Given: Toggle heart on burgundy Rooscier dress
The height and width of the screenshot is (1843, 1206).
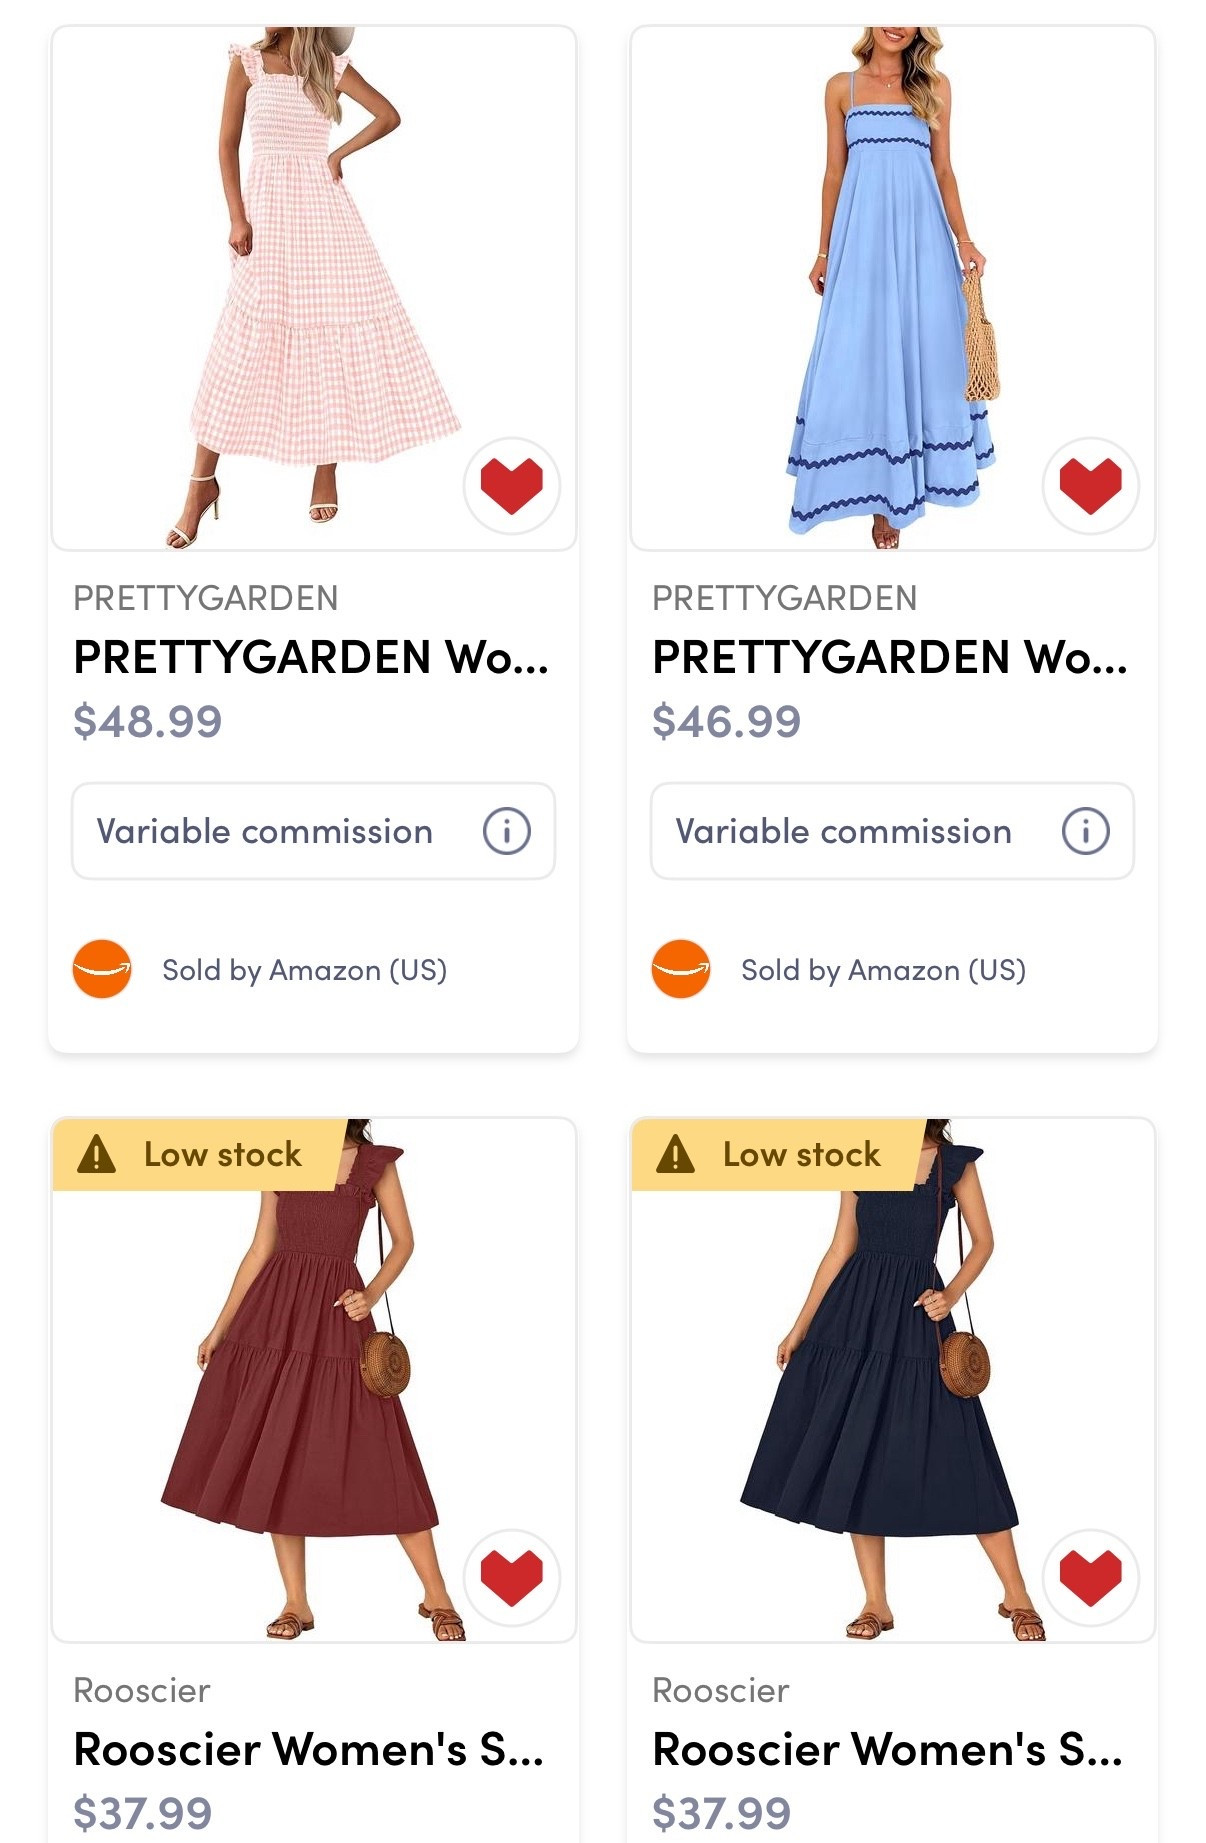Looking at the screenshot, I should pyautogui.click(x=511, y=1577).
